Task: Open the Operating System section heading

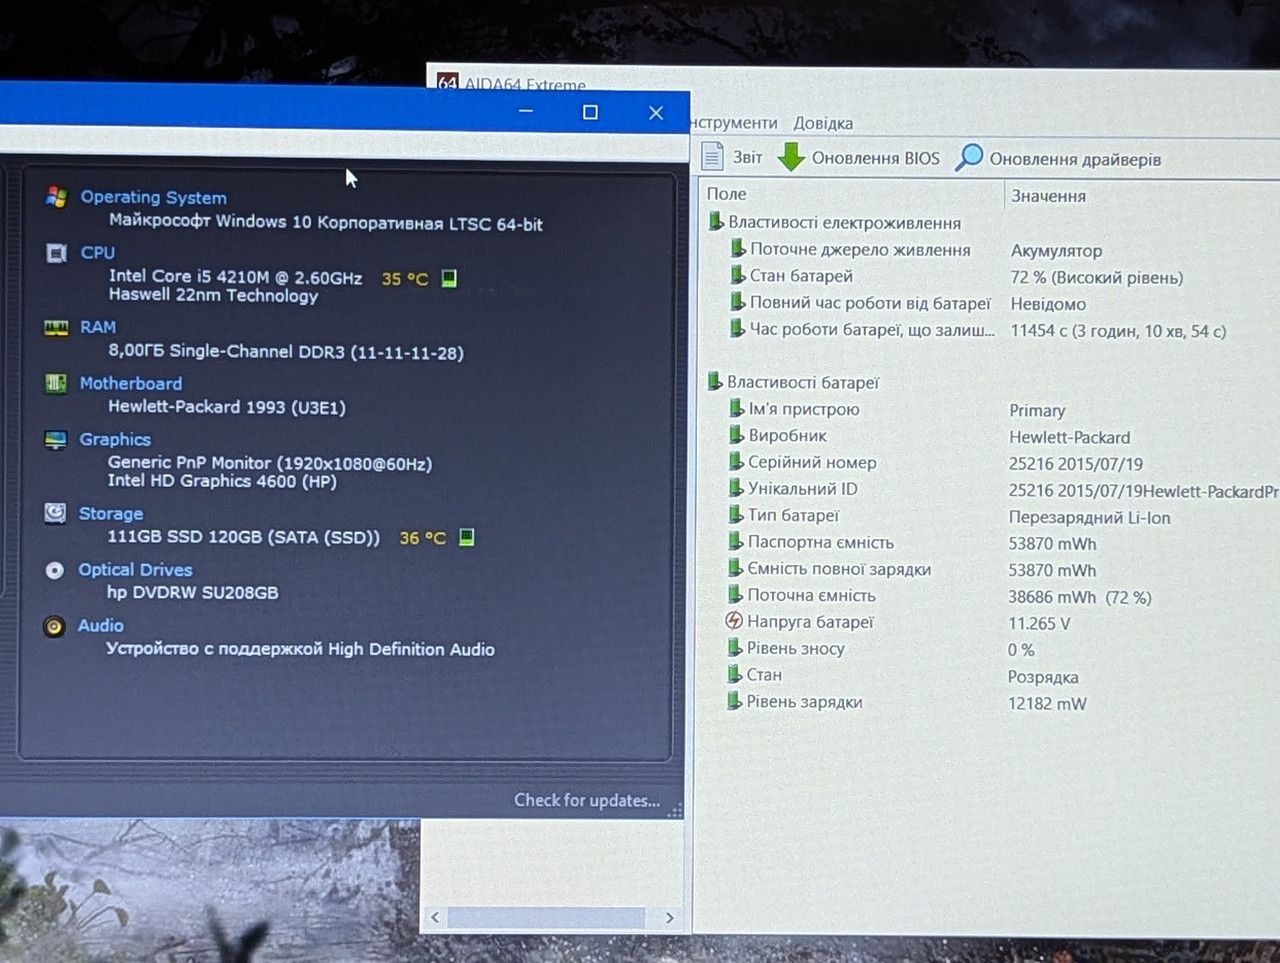Action: pos(153,197)
